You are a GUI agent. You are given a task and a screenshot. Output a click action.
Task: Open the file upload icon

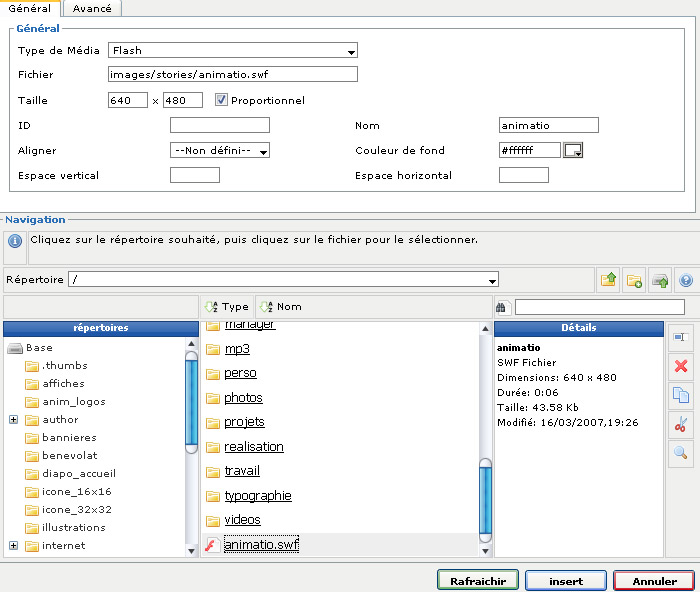click(660, 281)
